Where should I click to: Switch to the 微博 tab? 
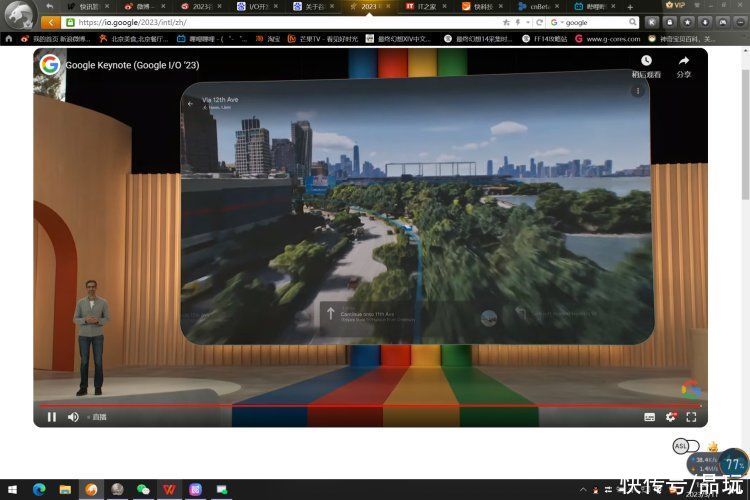[x=144, y=7]
